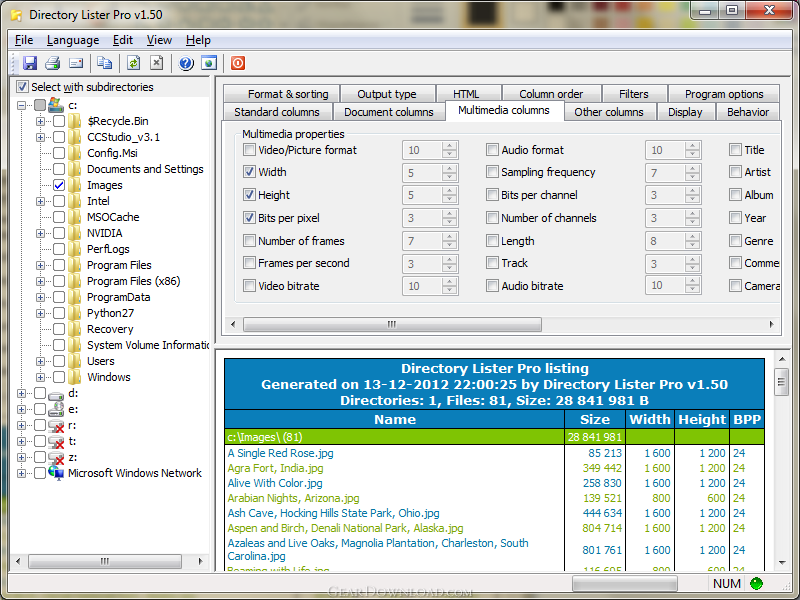Click the listing vertical scrollbar thumb
Viewport: 800px width, 600px height.
point(781,383)
